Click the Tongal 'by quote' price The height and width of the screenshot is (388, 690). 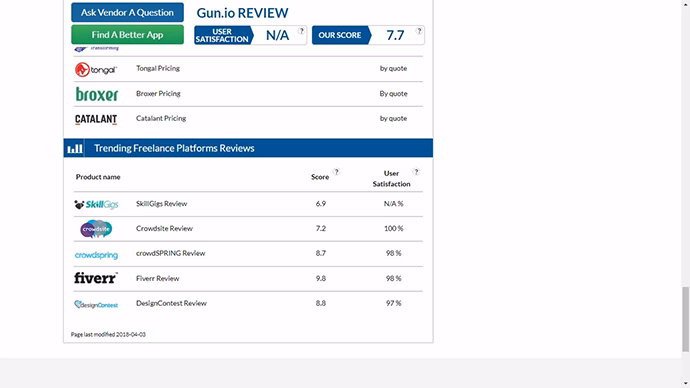point(393,68)
